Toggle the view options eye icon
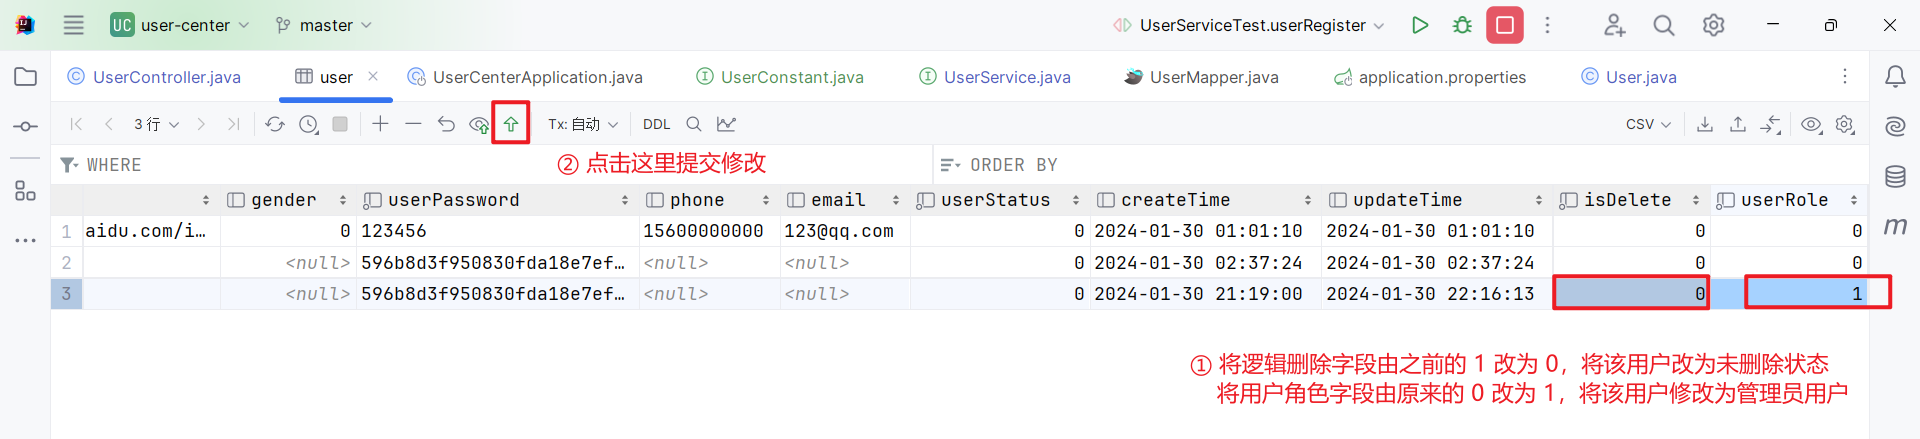 coord(1811,124)
